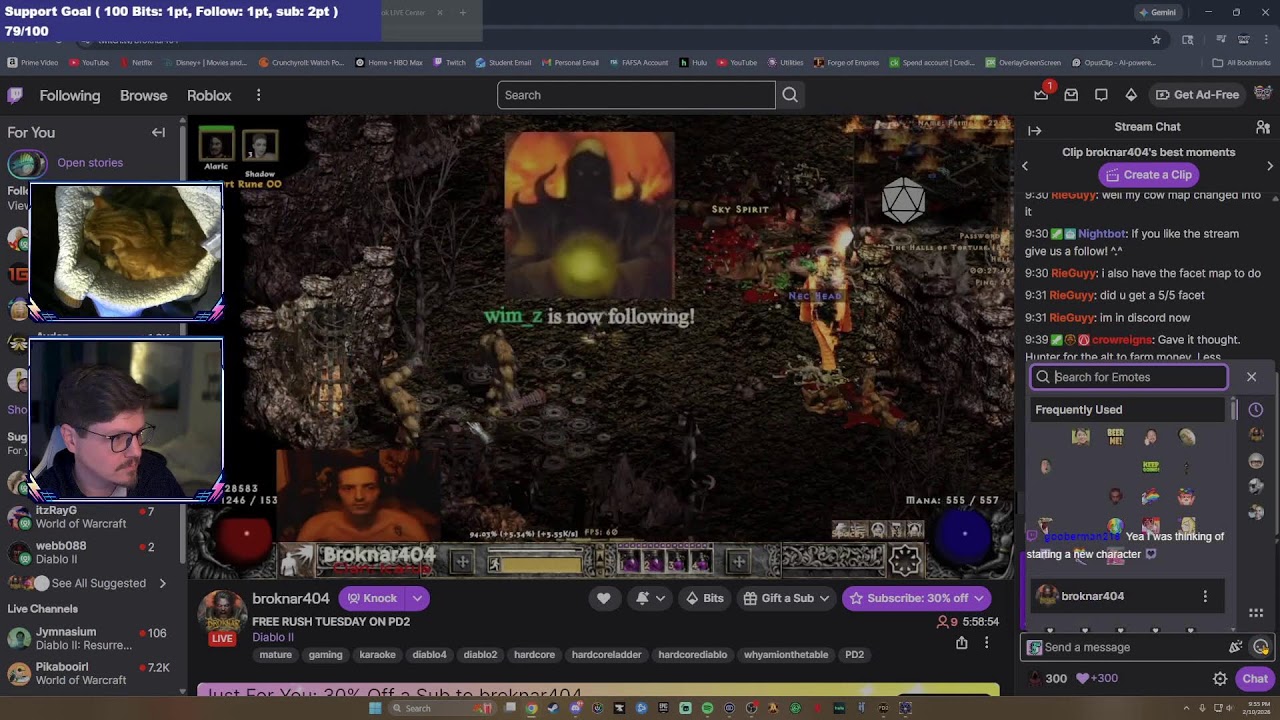The height and width of the screenshot is (720, 1280).
Task: Open the webb088 suggested channel
Action: pyautogui.click(x=88, y=552)
